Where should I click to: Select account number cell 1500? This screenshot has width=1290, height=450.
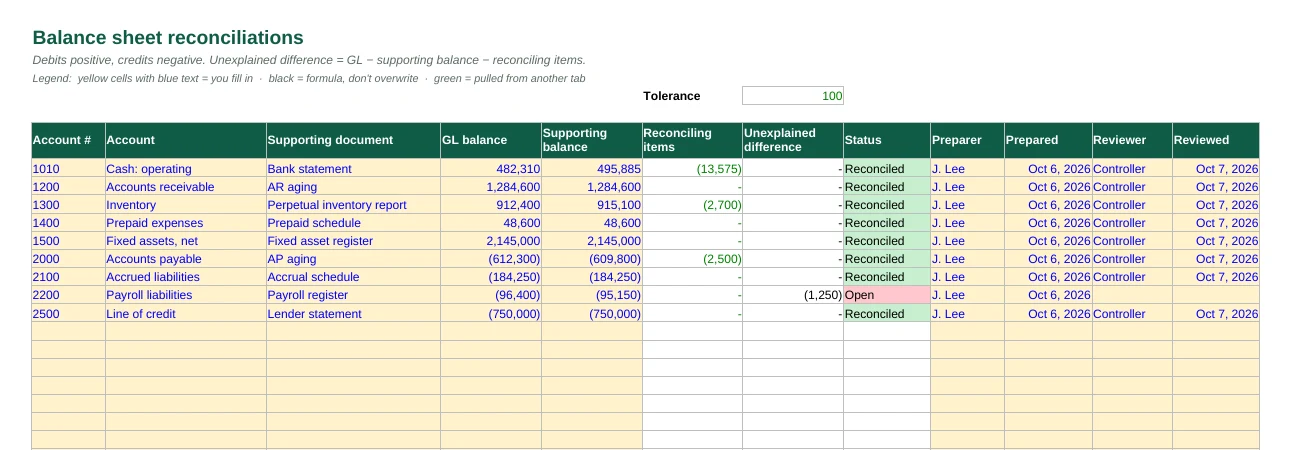[68, 241]
